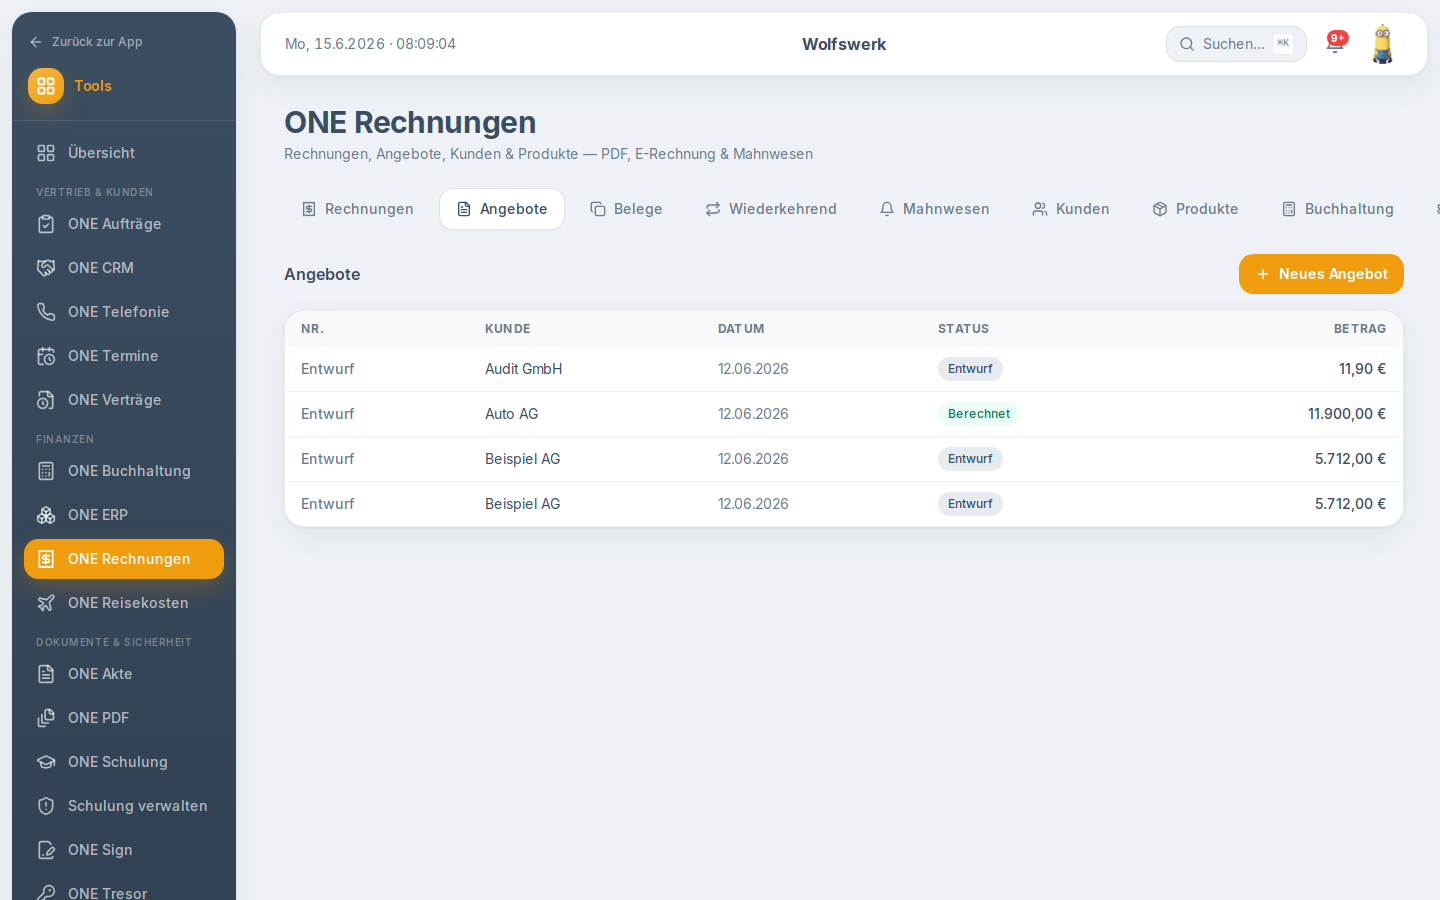1440x900 pixels.
Task: Click the Übersicht grid icon in sidebar
Action: click(x=46, y=153)
